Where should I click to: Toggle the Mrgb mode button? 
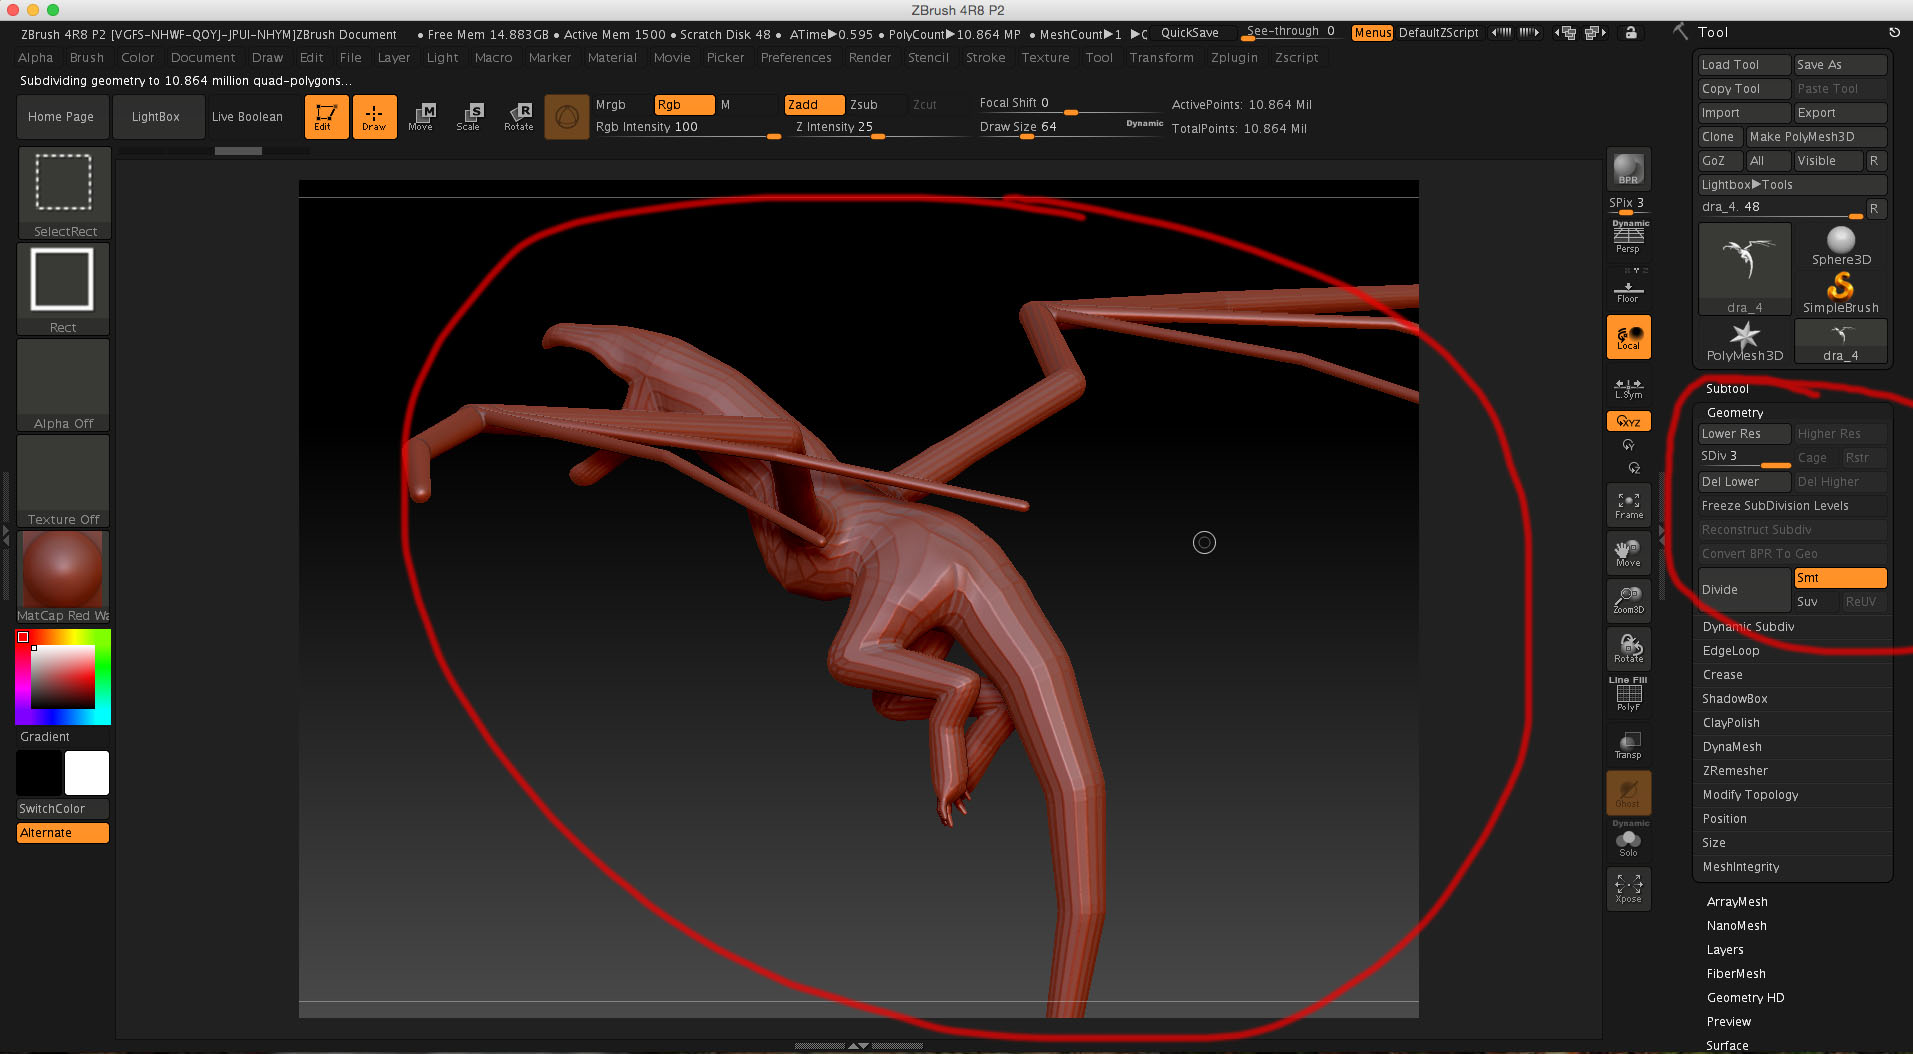click(622, 105)
